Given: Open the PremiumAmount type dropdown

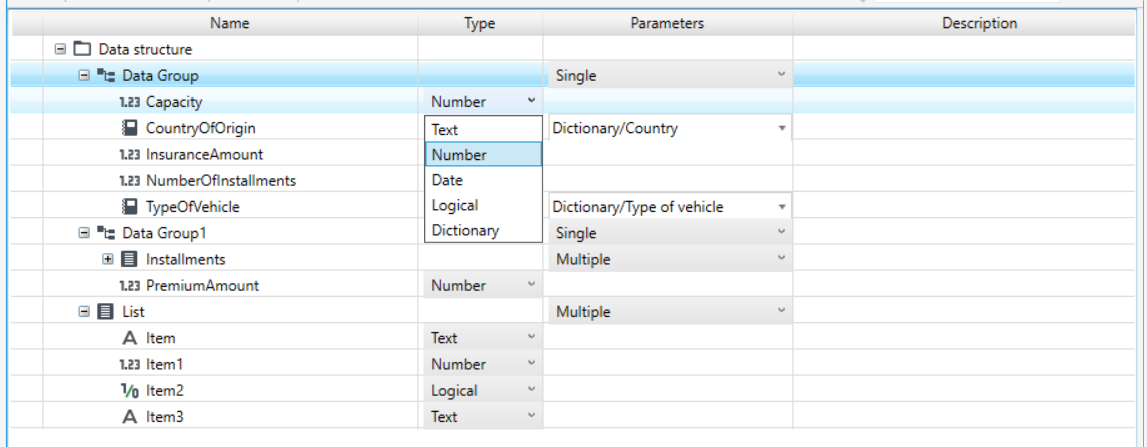Looking at the screenshot, I should point(483,285).
